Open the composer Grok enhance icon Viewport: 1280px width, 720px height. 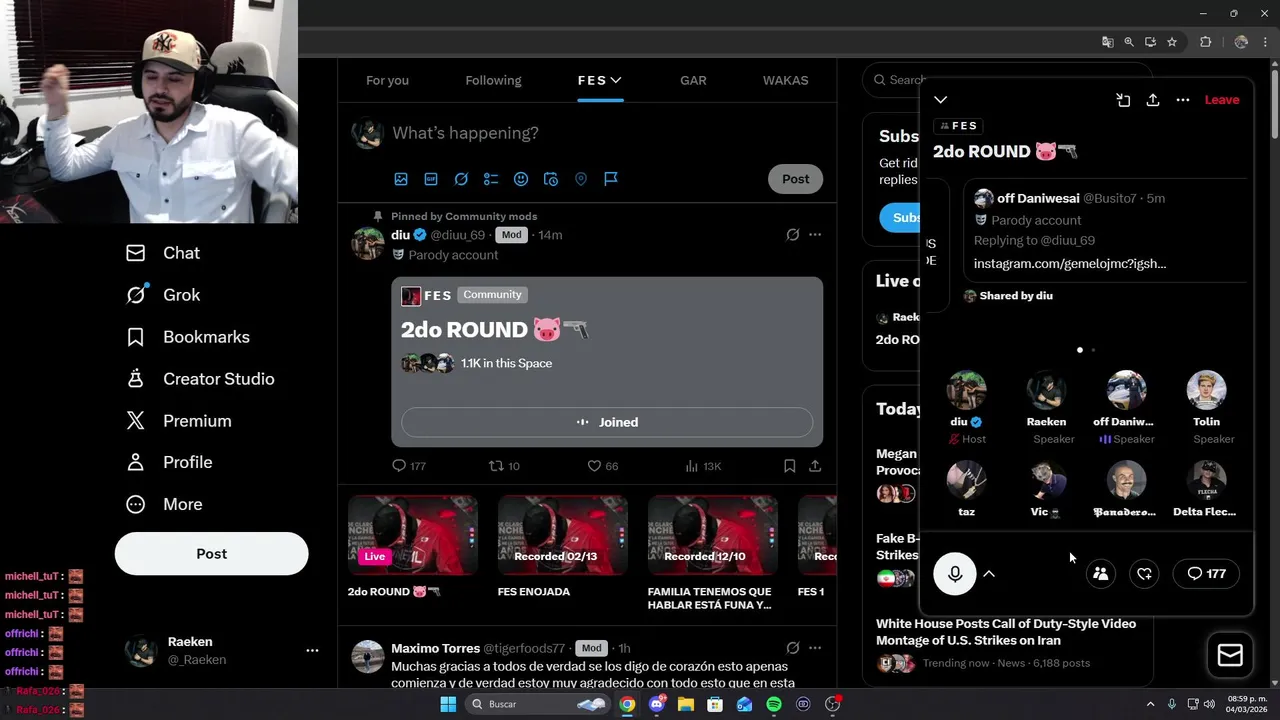[x=461, y=179]
